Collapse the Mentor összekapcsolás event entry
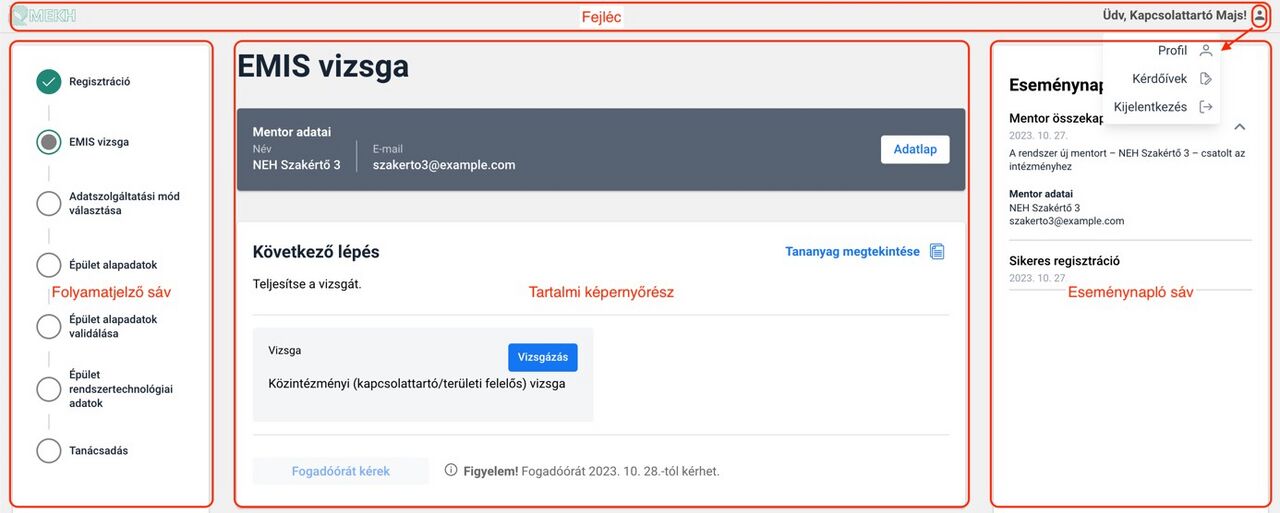Screen dimensions: 1280x513 click(1240, 127)
